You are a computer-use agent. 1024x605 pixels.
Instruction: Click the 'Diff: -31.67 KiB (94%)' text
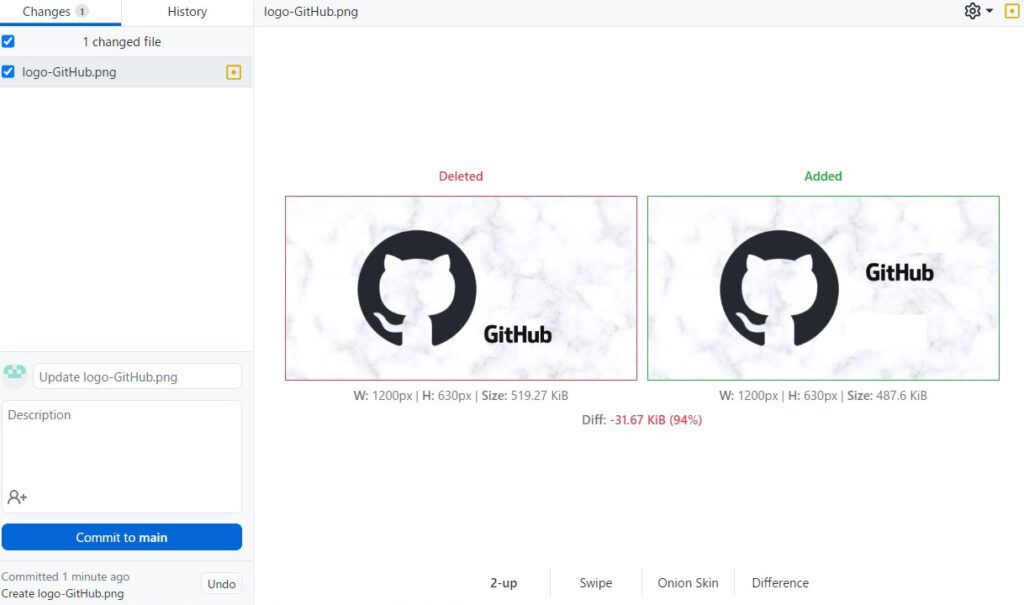[641, 419]
